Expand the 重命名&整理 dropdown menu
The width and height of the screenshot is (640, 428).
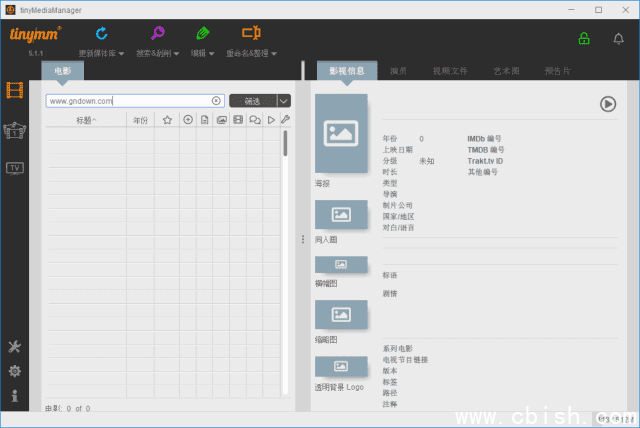pyautogui.click(x=251, y=53)
